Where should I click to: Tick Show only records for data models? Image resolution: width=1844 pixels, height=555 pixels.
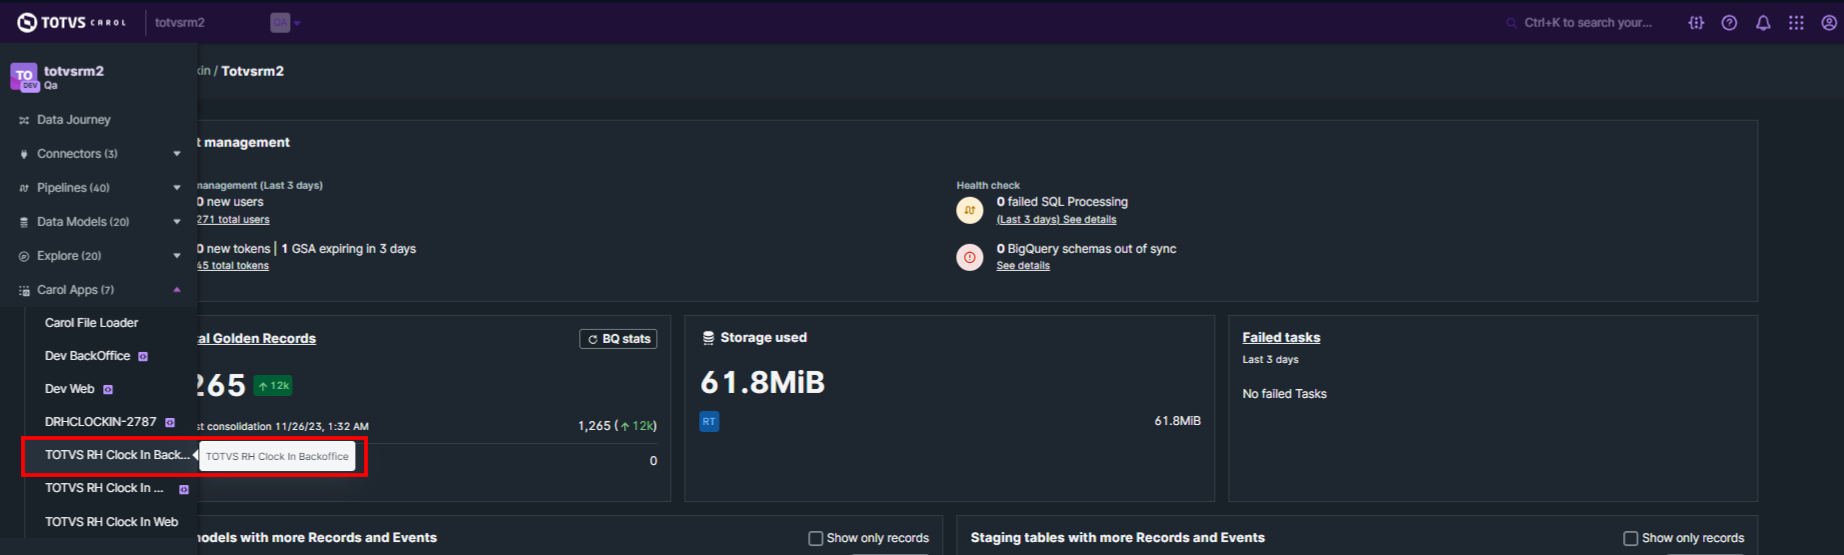coord(815,538)
